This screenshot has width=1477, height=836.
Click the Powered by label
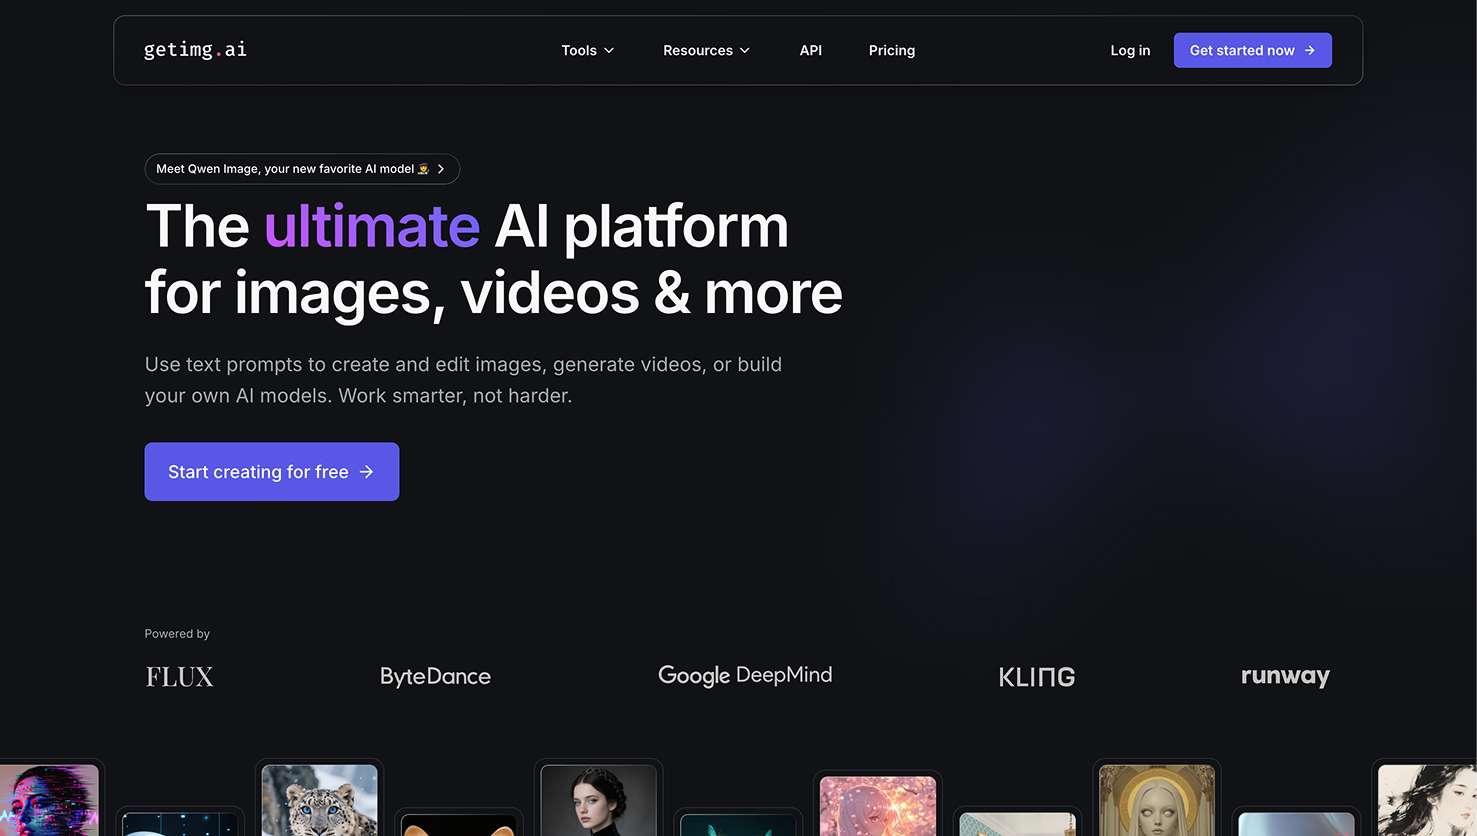click(x=177, y=634)
